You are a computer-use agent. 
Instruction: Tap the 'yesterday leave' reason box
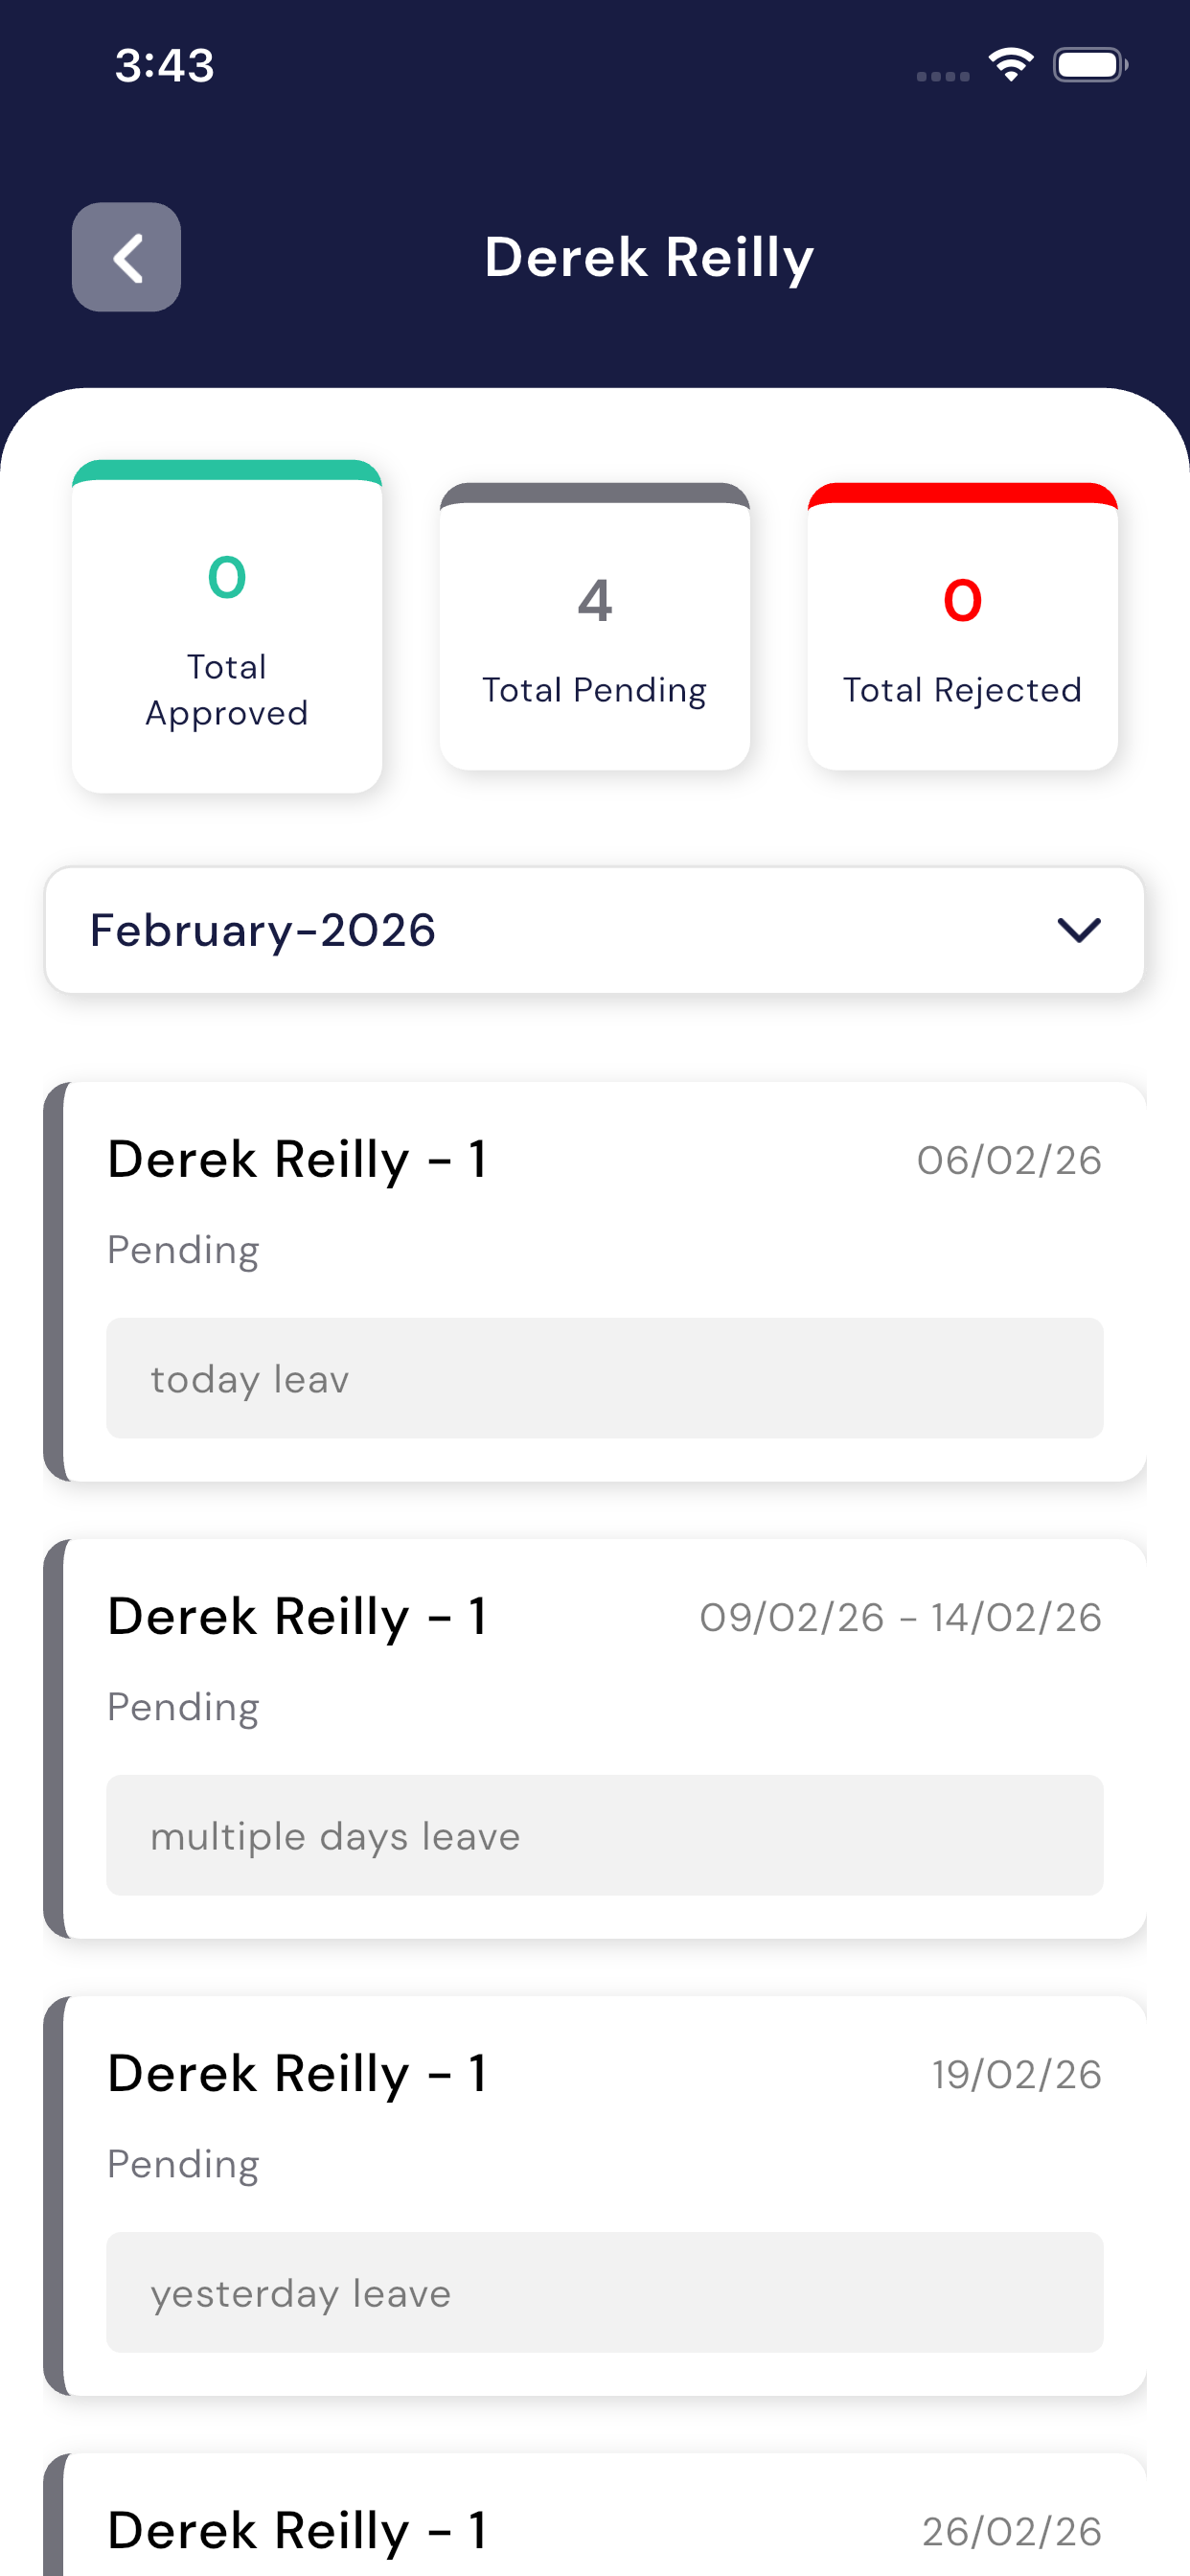pos(604,2292)
